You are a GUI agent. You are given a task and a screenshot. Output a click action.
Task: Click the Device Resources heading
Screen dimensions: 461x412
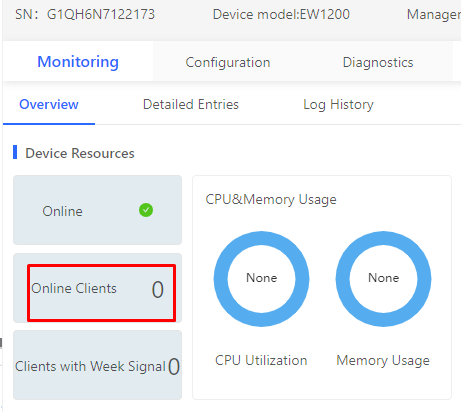tap(80, 153)
